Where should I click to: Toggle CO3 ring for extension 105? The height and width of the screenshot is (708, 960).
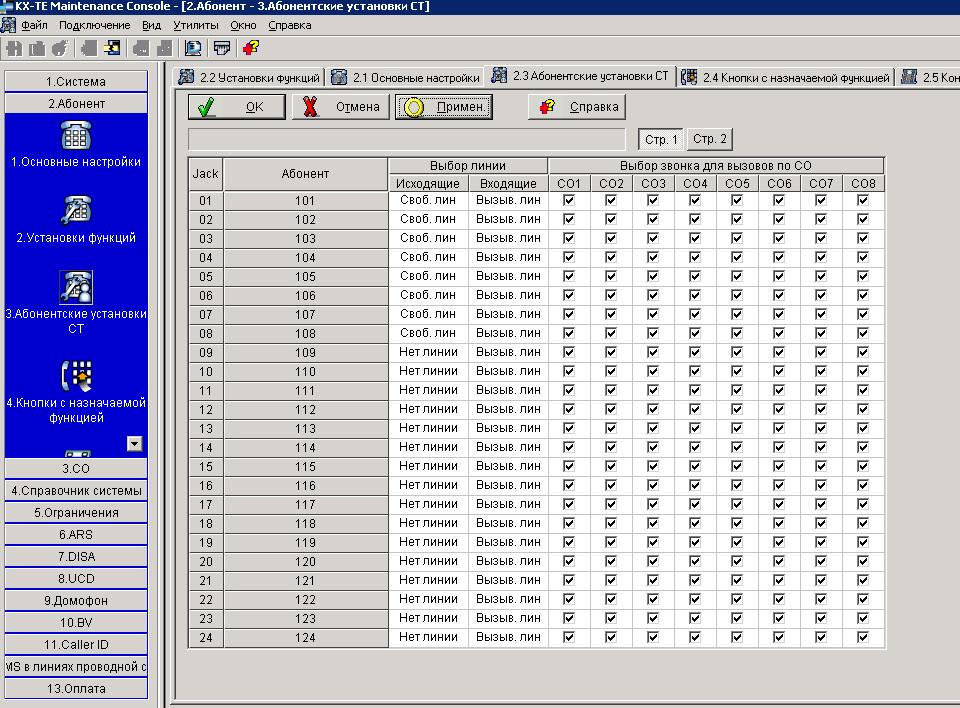click(653, 276)
